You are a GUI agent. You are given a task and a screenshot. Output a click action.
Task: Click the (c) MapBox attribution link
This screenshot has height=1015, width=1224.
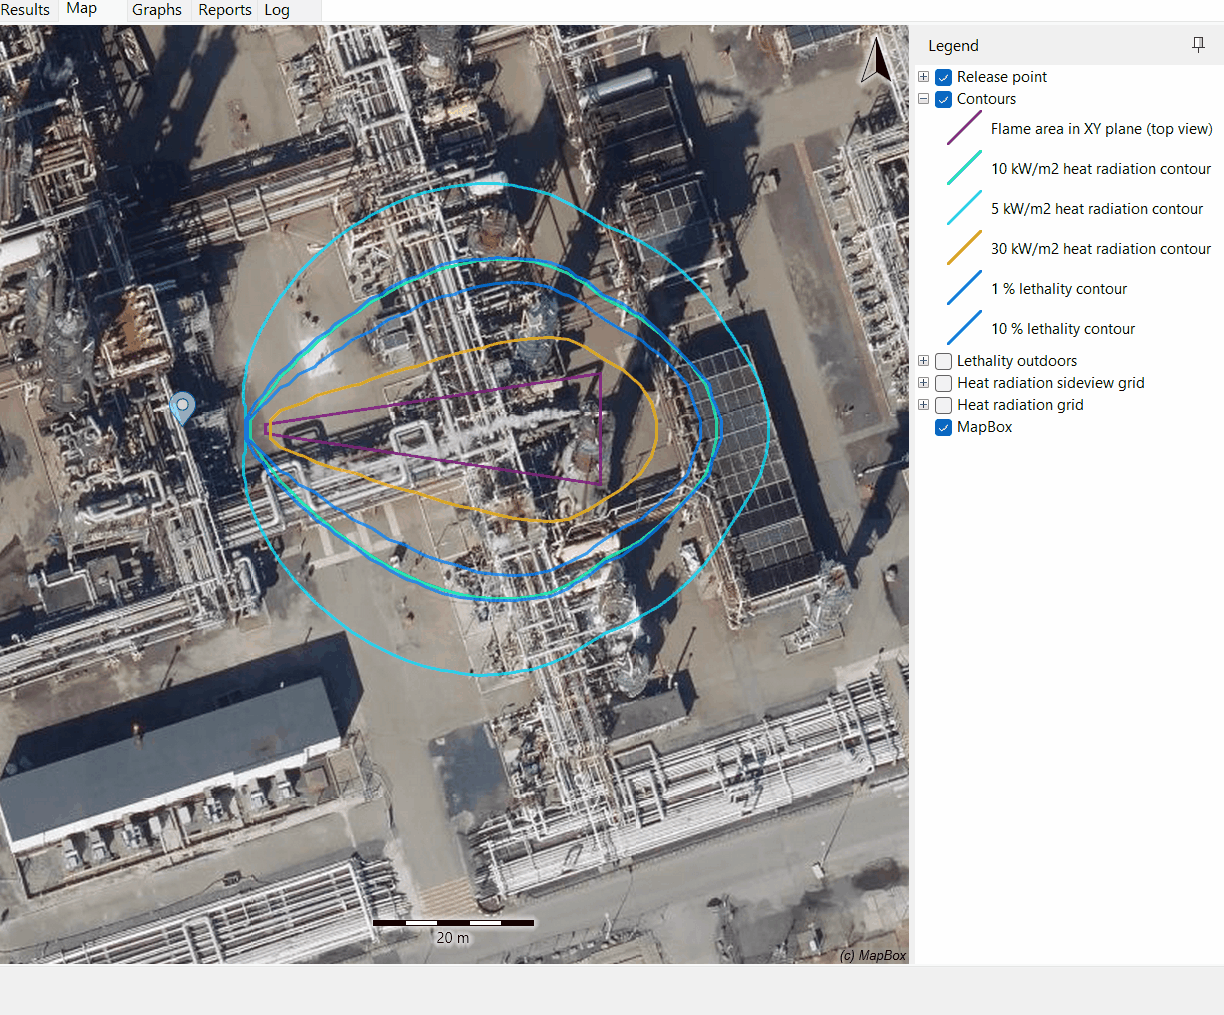coord(873,955)
